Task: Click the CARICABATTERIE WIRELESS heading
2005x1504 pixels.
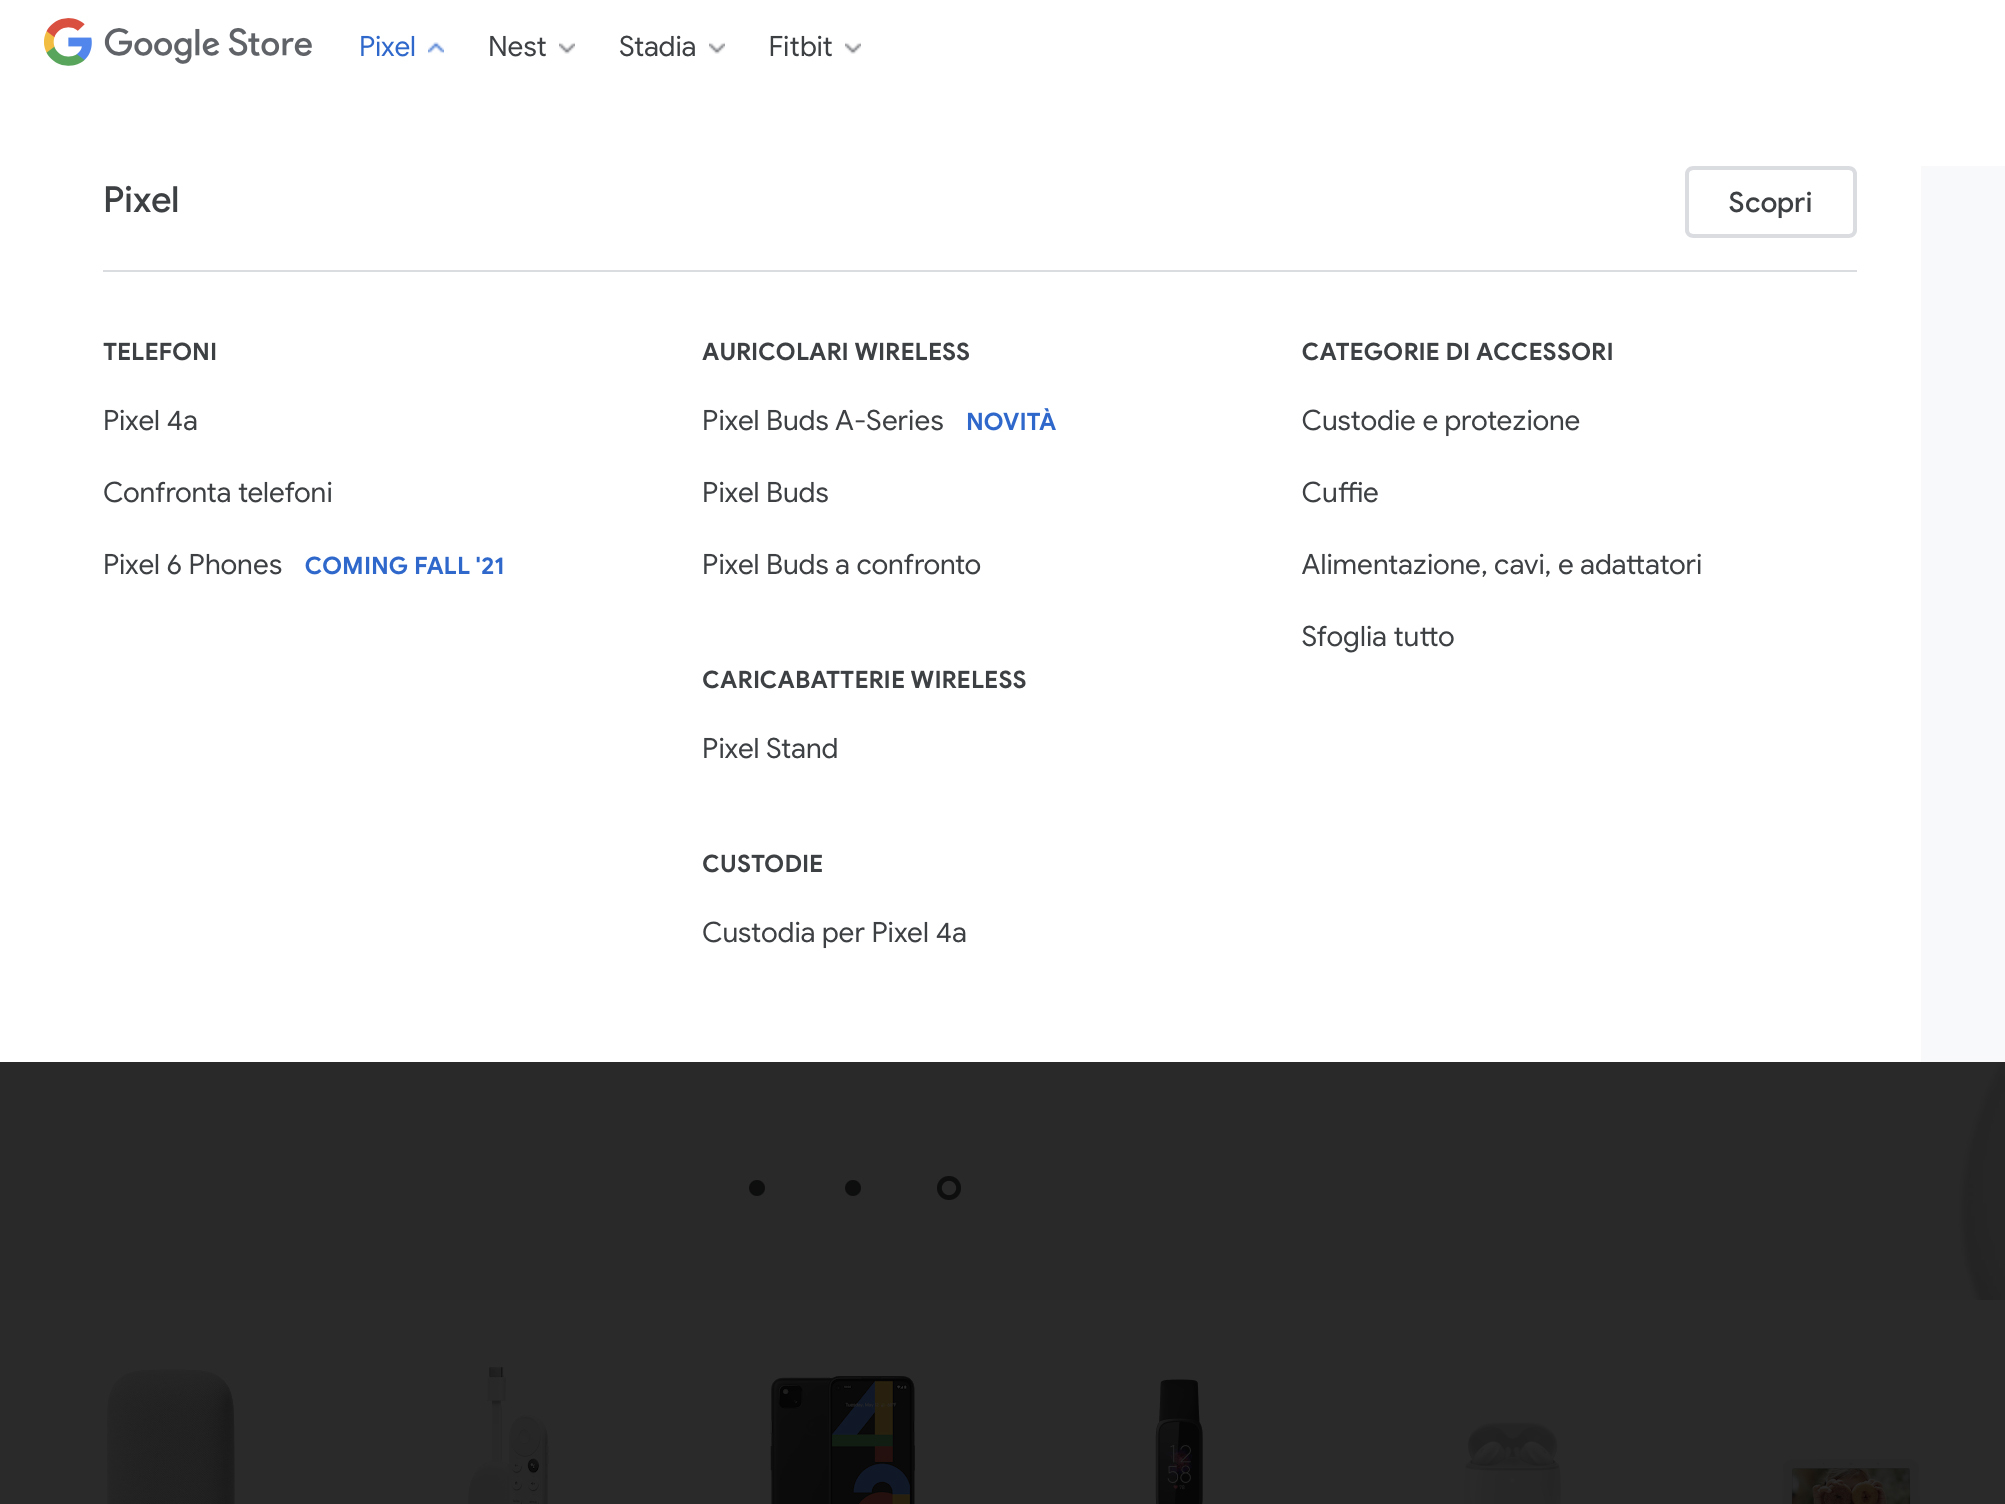Action: (x=864, y=680)
